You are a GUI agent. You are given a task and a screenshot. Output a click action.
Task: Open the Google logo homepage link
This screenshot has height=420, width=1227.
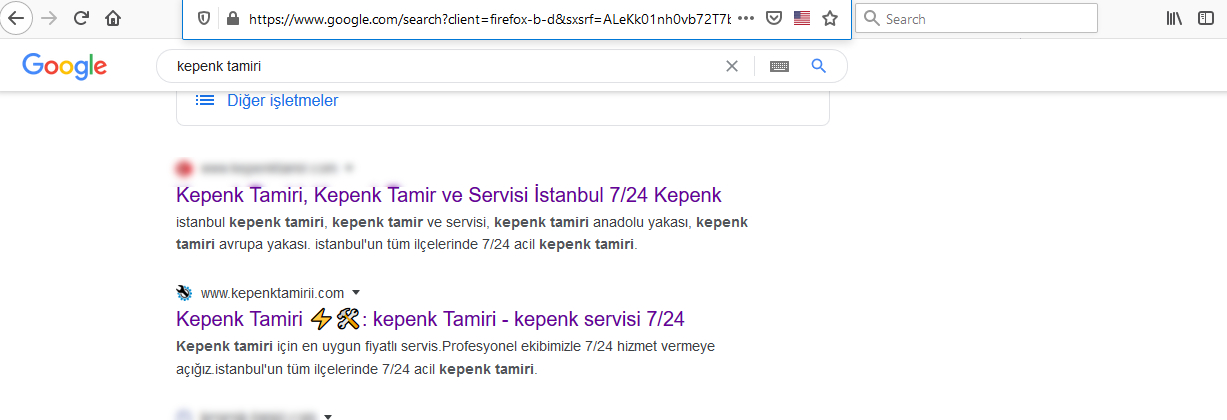pyautogui.click(x=64, y=66)
